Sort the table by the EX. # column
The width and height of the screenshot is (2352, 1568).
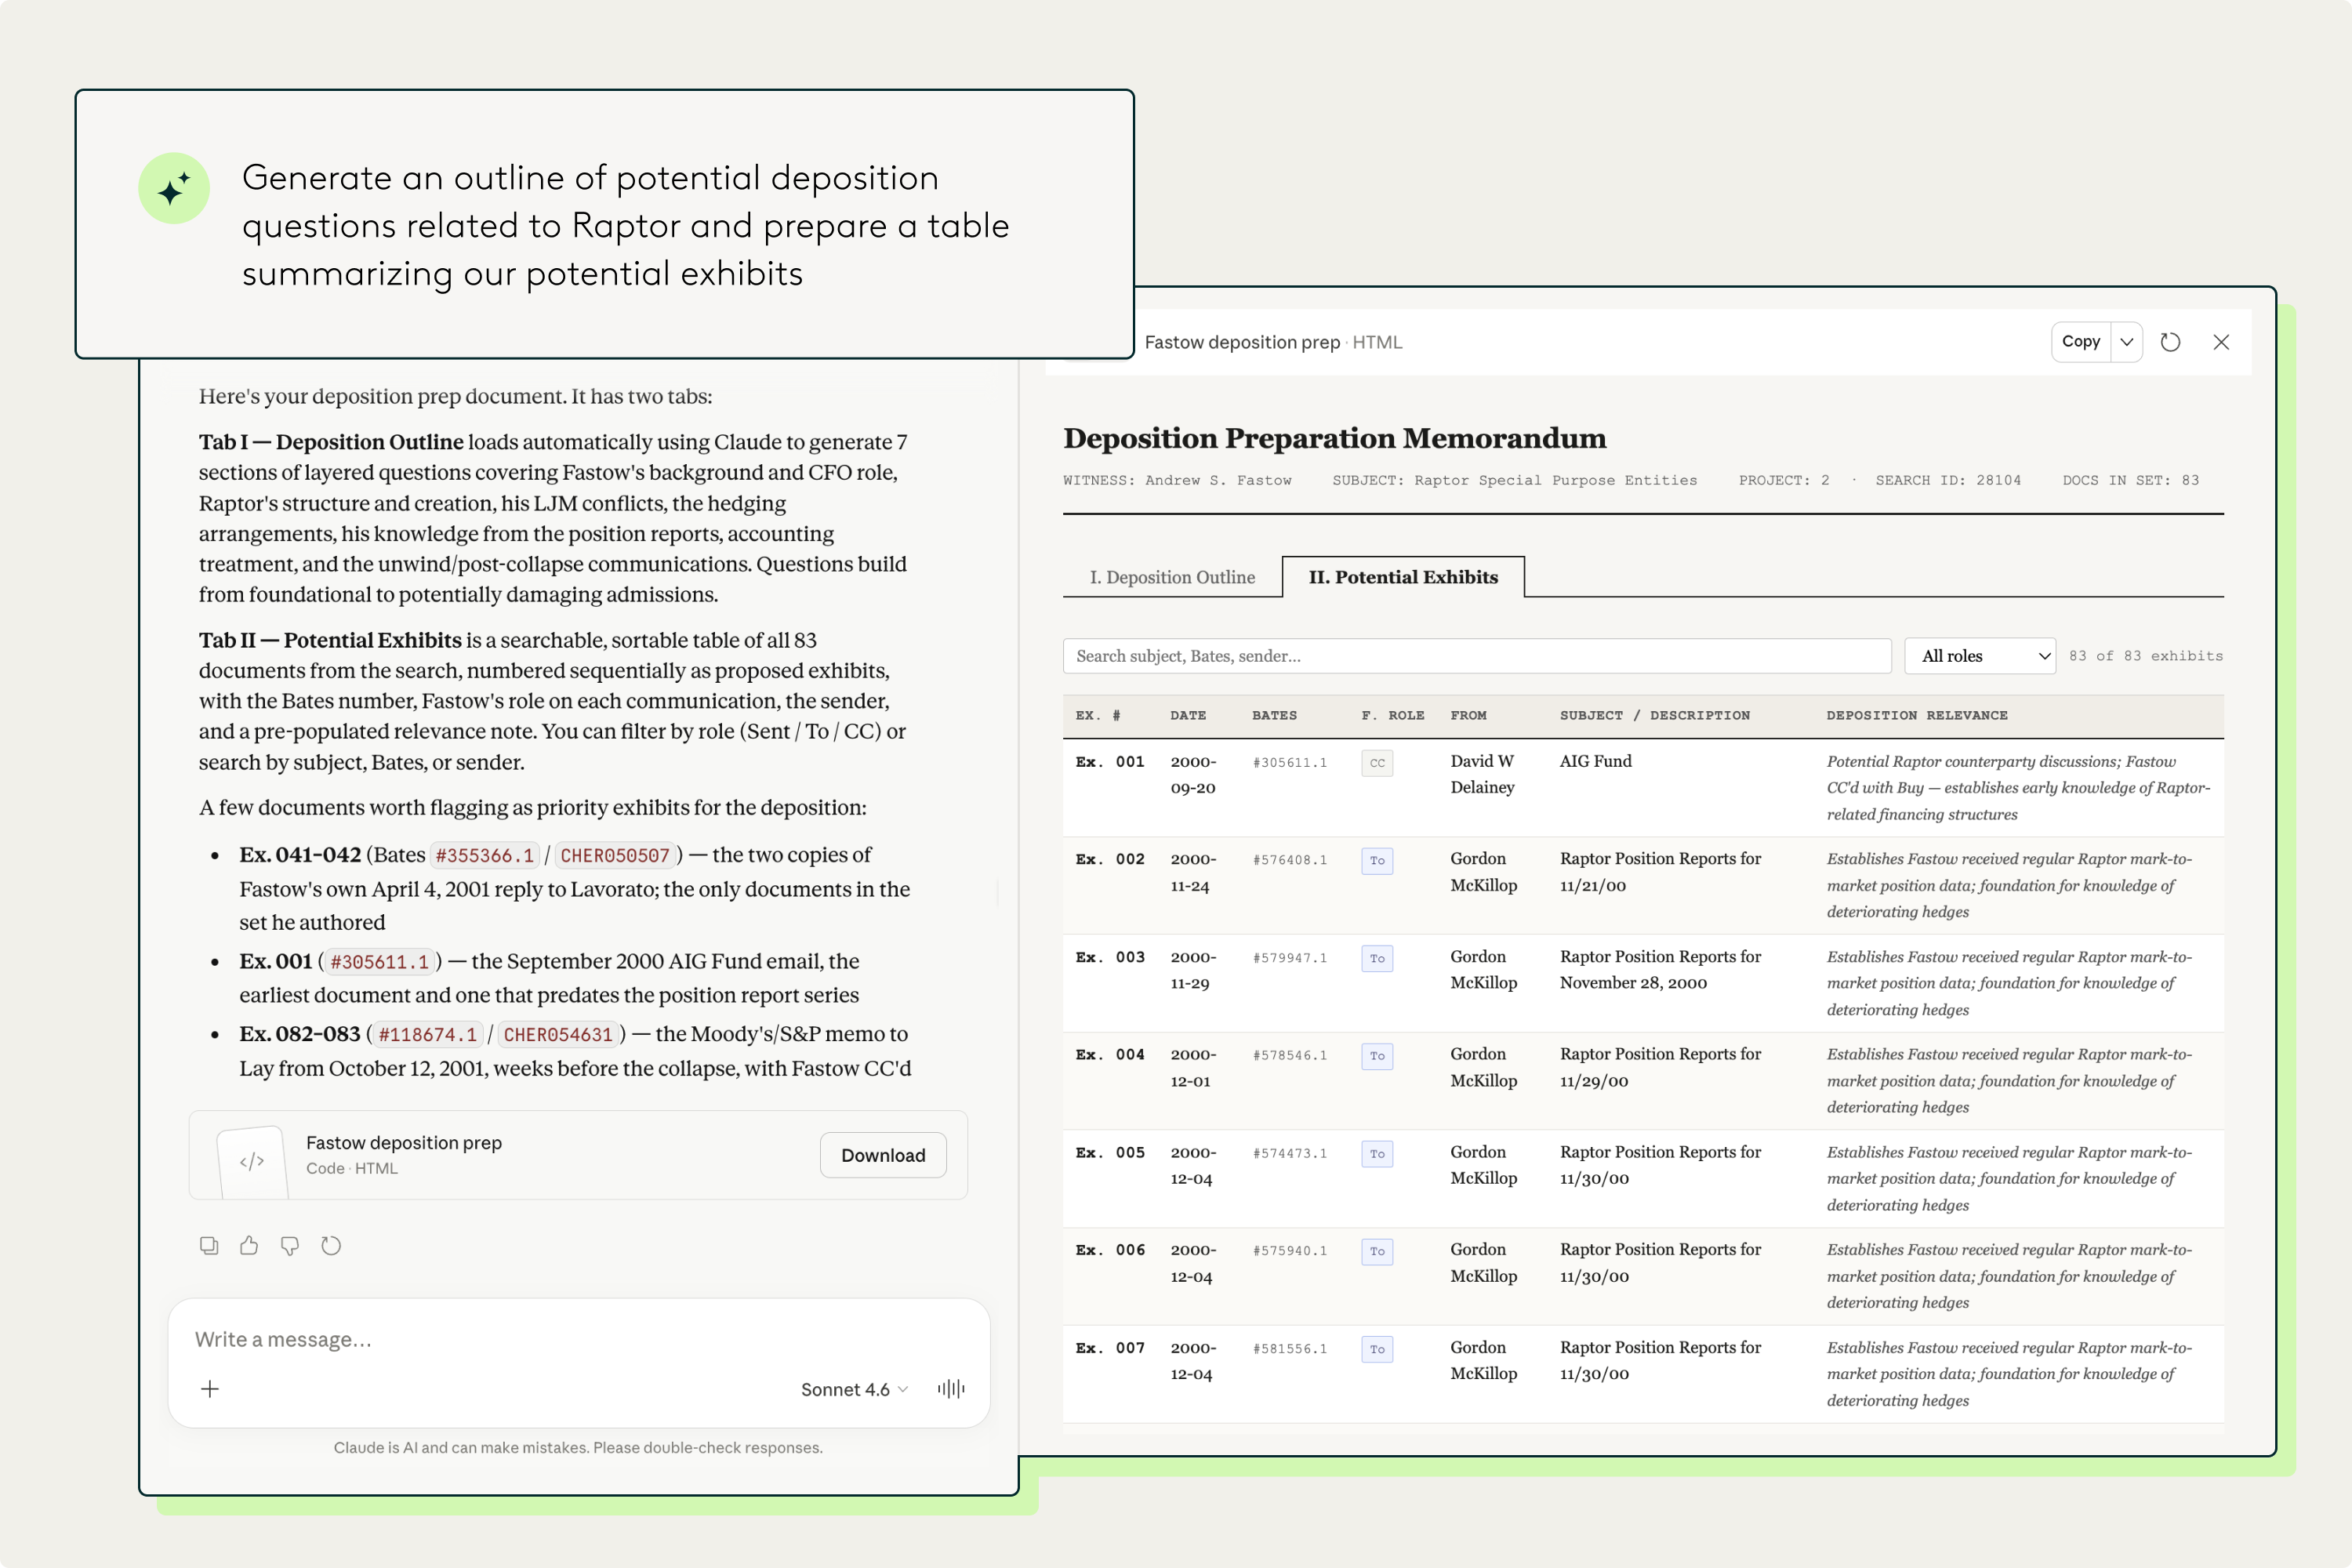pos(1098,715)
